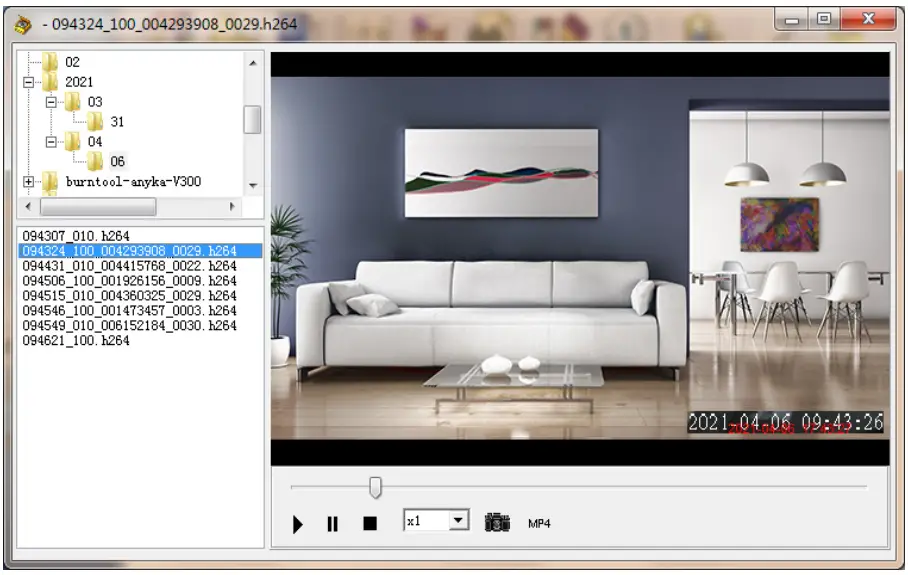Select file 094546_100_001473457_0003.h264
This screenshot has width=908, height=575.
pos(130,311)
